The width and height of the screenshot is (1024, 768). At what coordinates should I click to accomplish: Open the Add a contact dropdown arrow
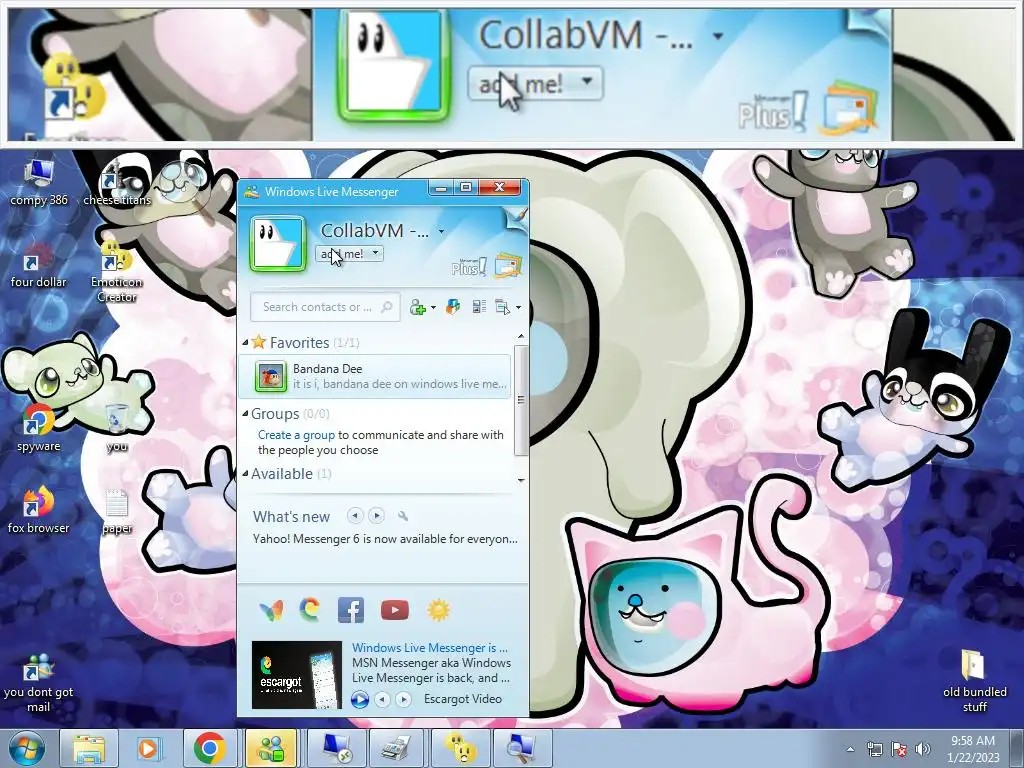tap(433, 308)
